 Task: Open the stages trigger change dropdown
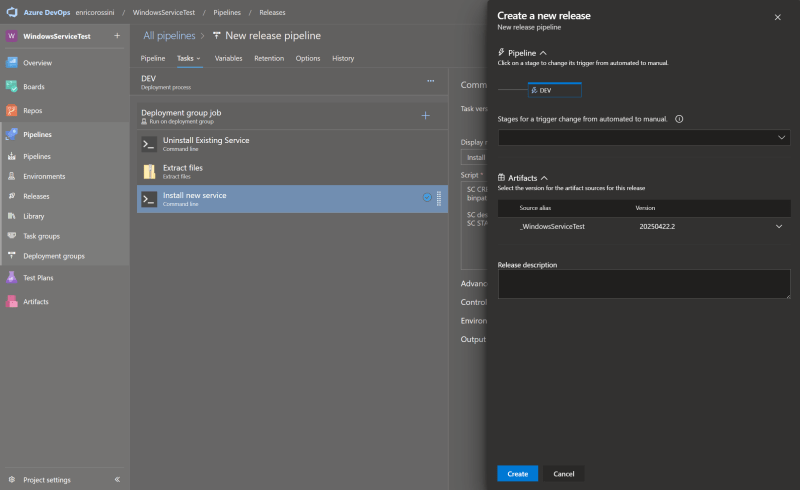coord(644,137)
